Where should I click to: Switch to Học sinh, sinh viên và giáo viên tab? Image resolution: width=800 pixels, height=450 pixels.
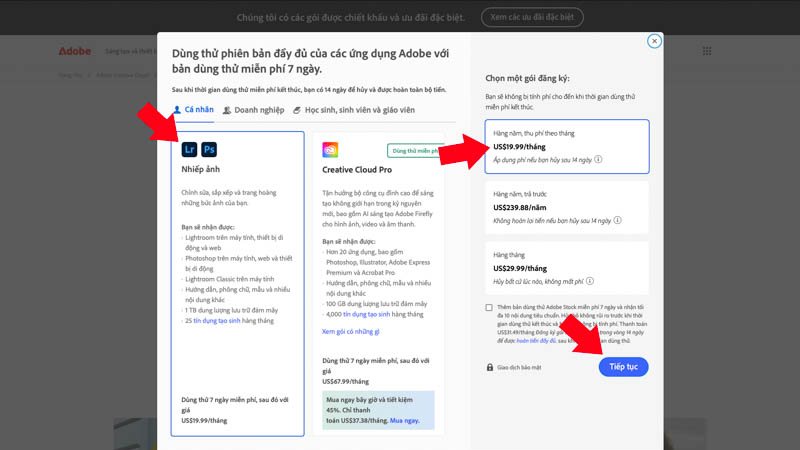(354, 110)
